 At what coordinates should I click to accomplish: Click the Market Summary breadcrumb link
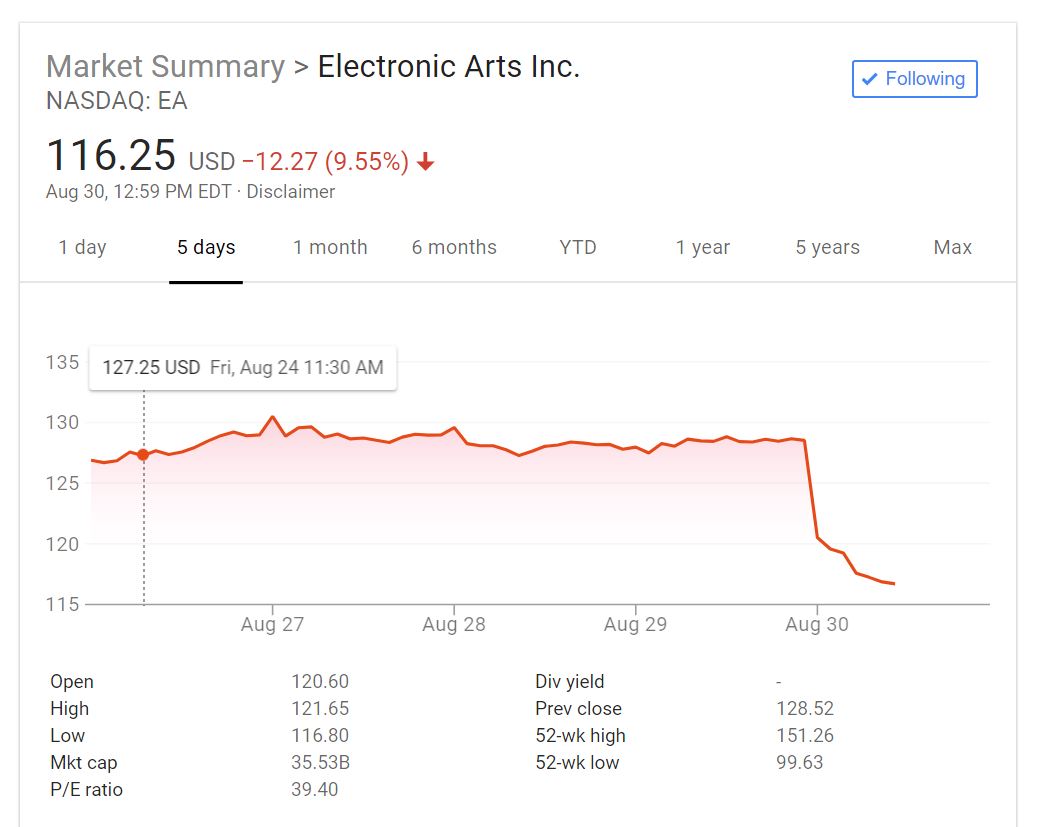coord(165,66)
